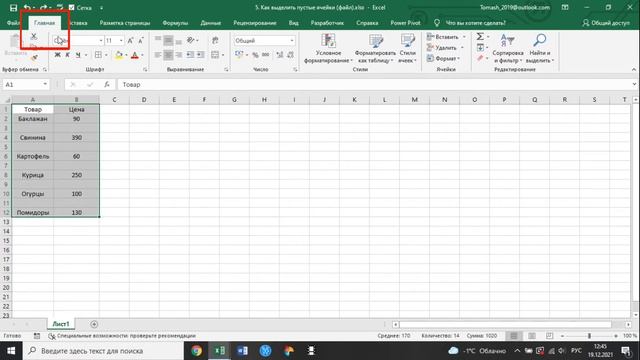Click the increase indent icon
The width and height of the screenshot is (640, 360).
[x=200, y=55]
